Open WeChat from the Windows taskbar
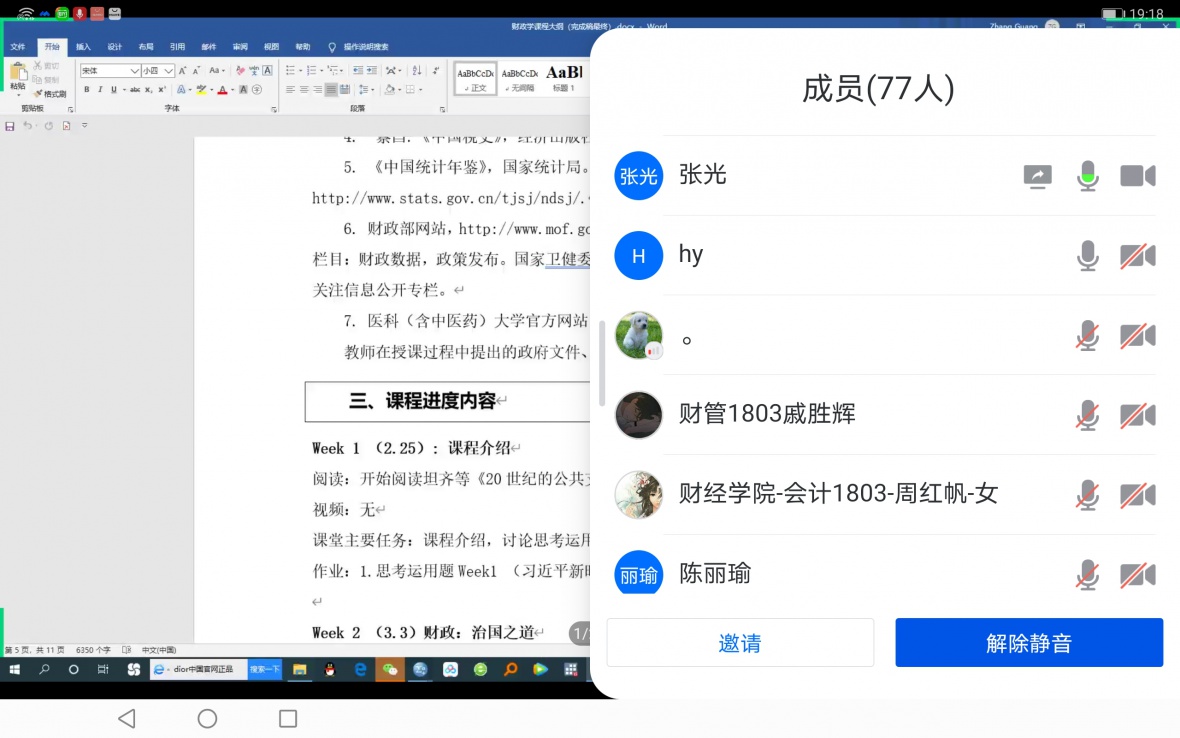The width and height of the screenshot is (1180, 738). coord(390,670)
